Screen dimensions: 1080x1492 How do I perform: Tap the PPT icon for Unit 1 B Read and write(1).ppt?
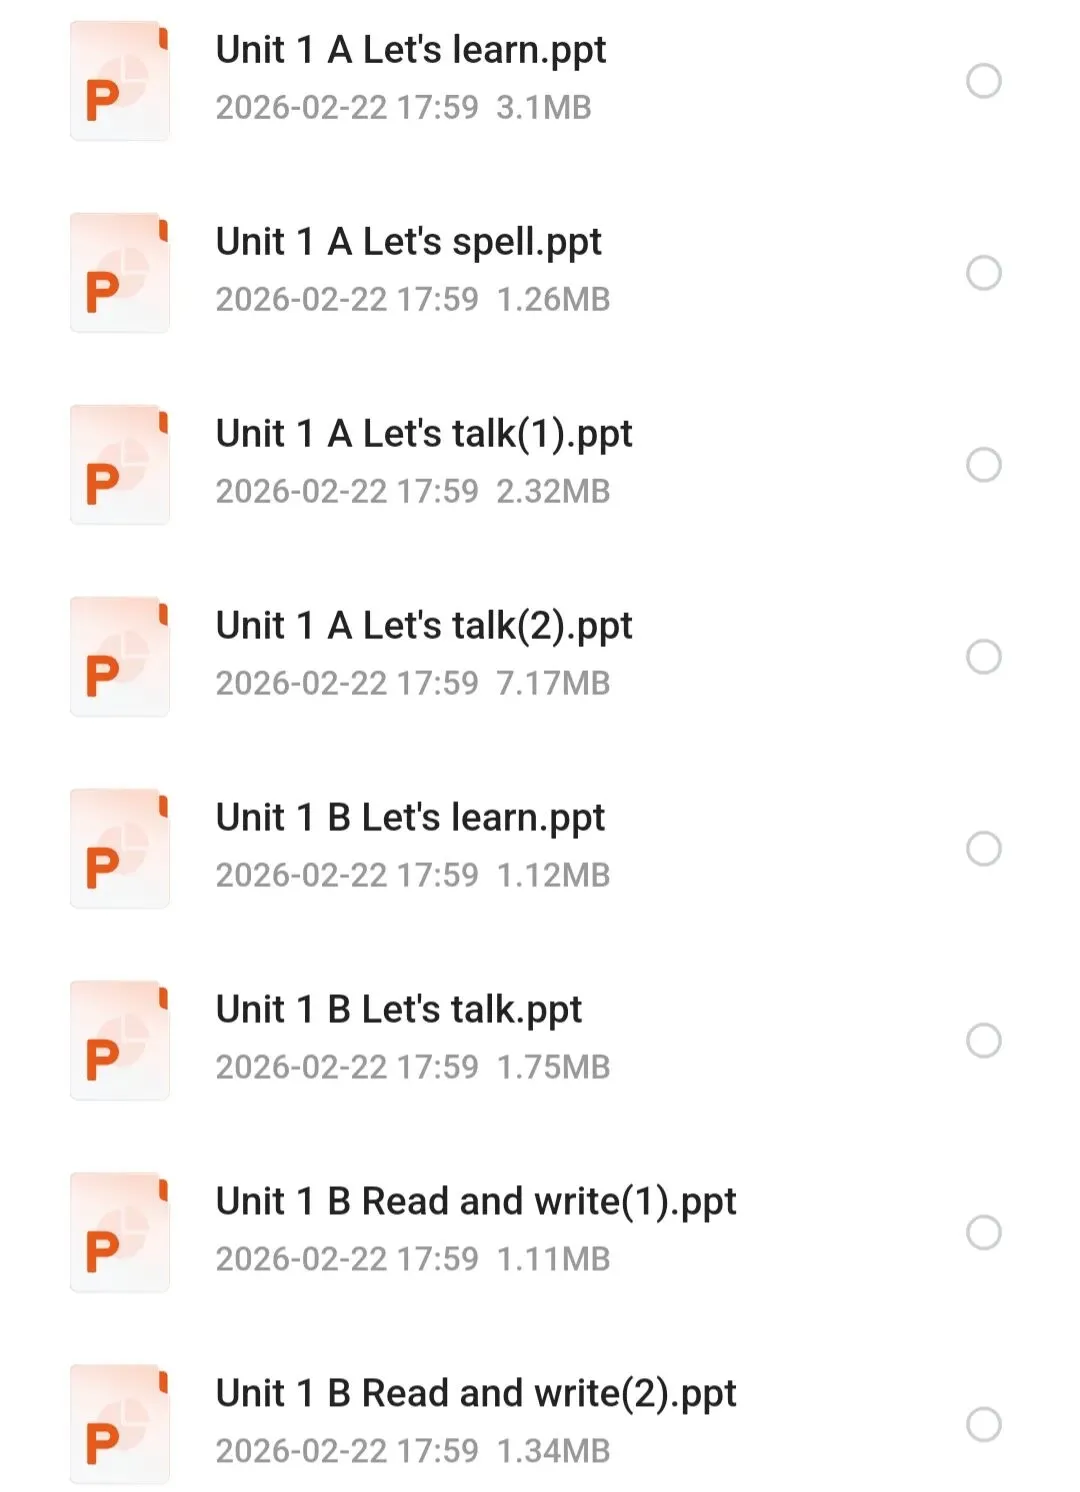point(120,1233)
